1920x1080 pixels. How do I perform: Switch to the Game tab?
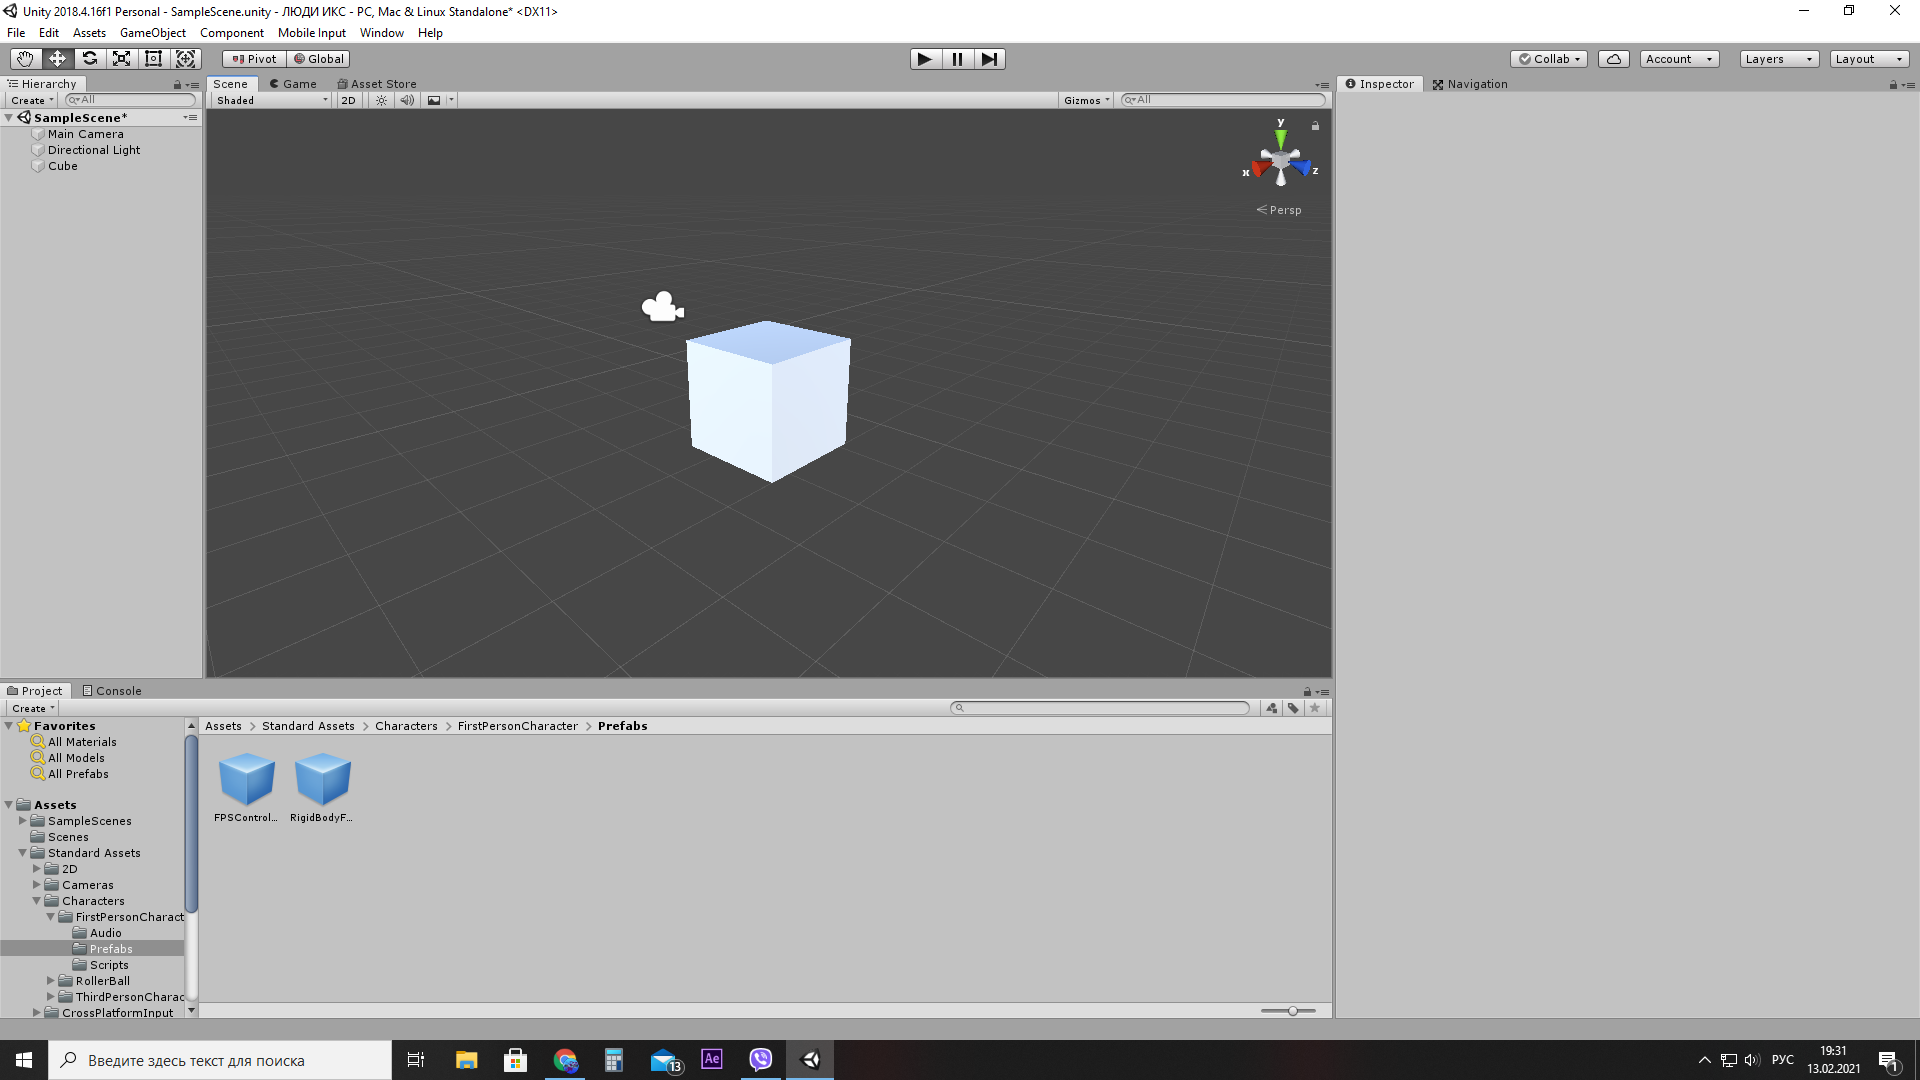tap(292, 84)
